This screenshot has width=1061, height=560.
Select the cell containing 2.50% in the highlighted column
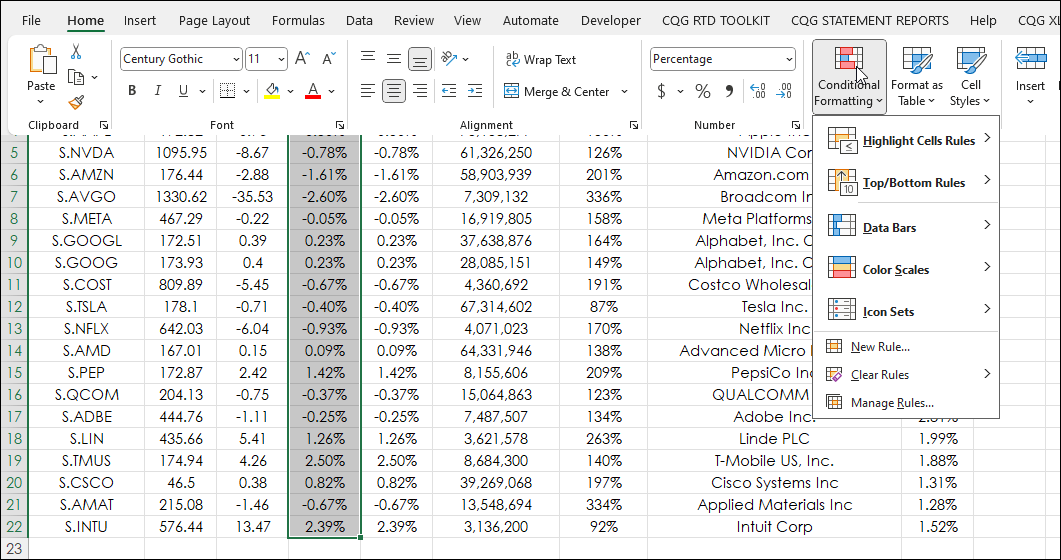point(325,461)
